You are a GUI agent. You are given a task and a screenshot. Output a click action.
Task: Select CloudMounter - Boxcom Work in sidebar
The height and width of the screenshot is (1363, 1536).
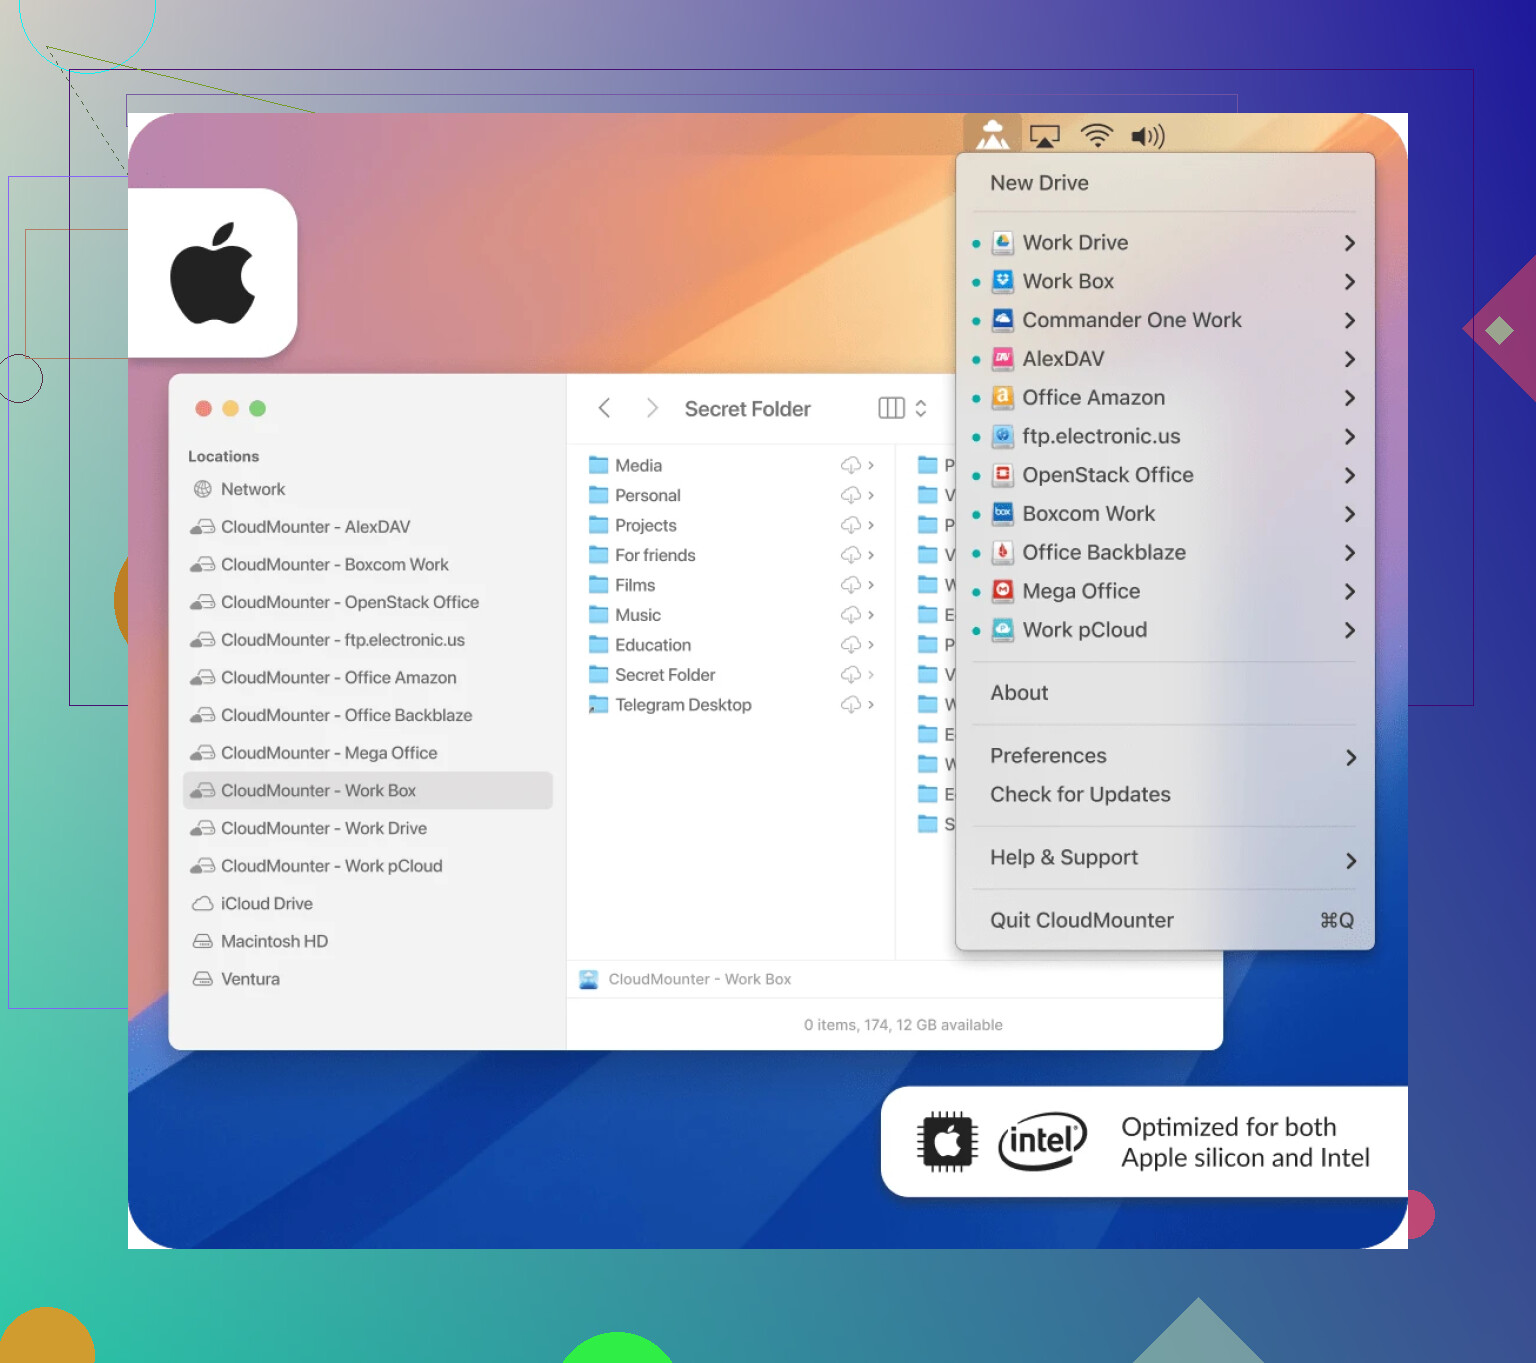[x=368, y=565]
